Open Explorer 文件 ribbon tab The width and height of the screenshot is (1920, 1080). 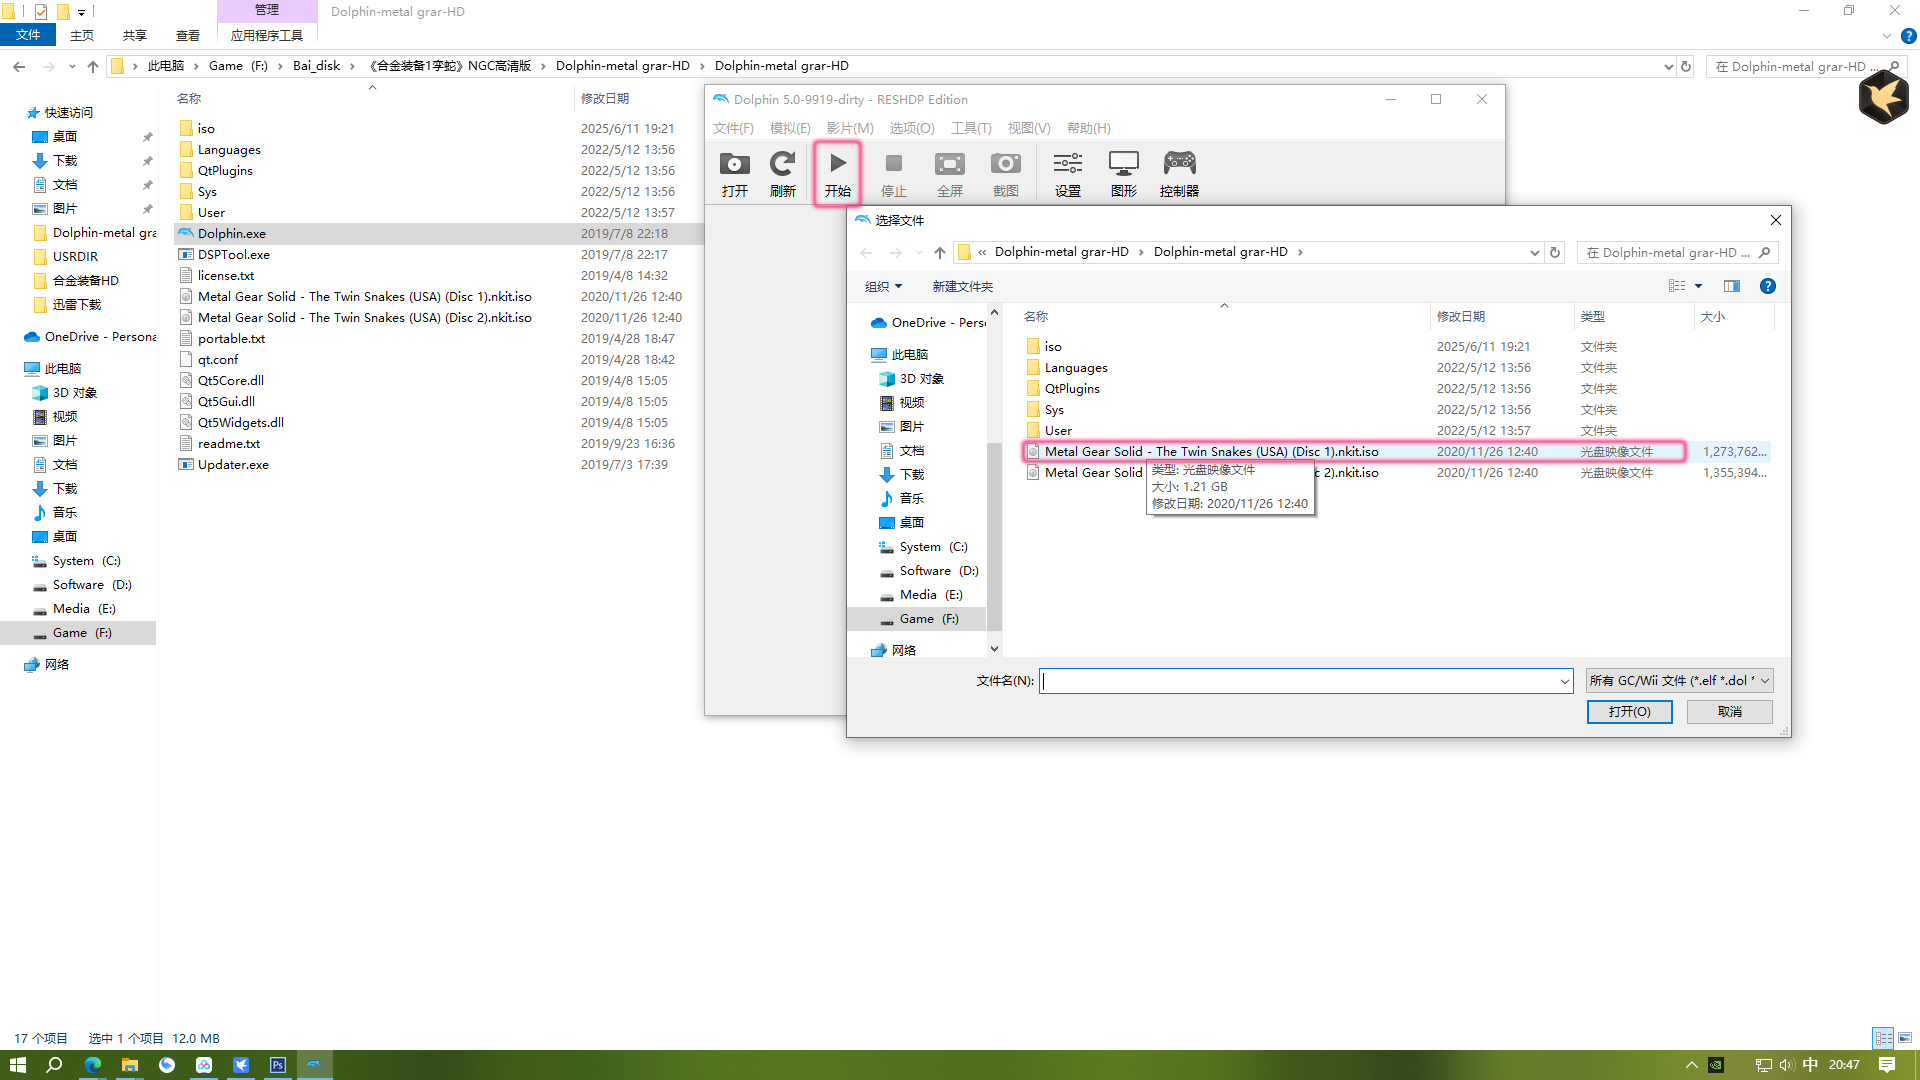28,35
